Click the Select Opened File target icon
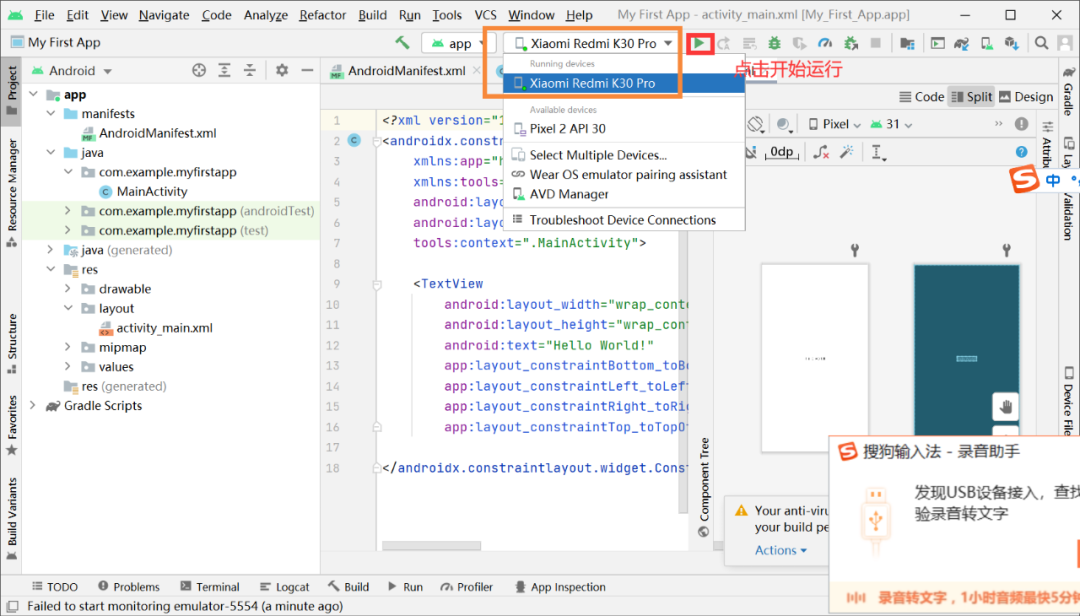This screenshot has width=1080, height=616. pos(199,70)
